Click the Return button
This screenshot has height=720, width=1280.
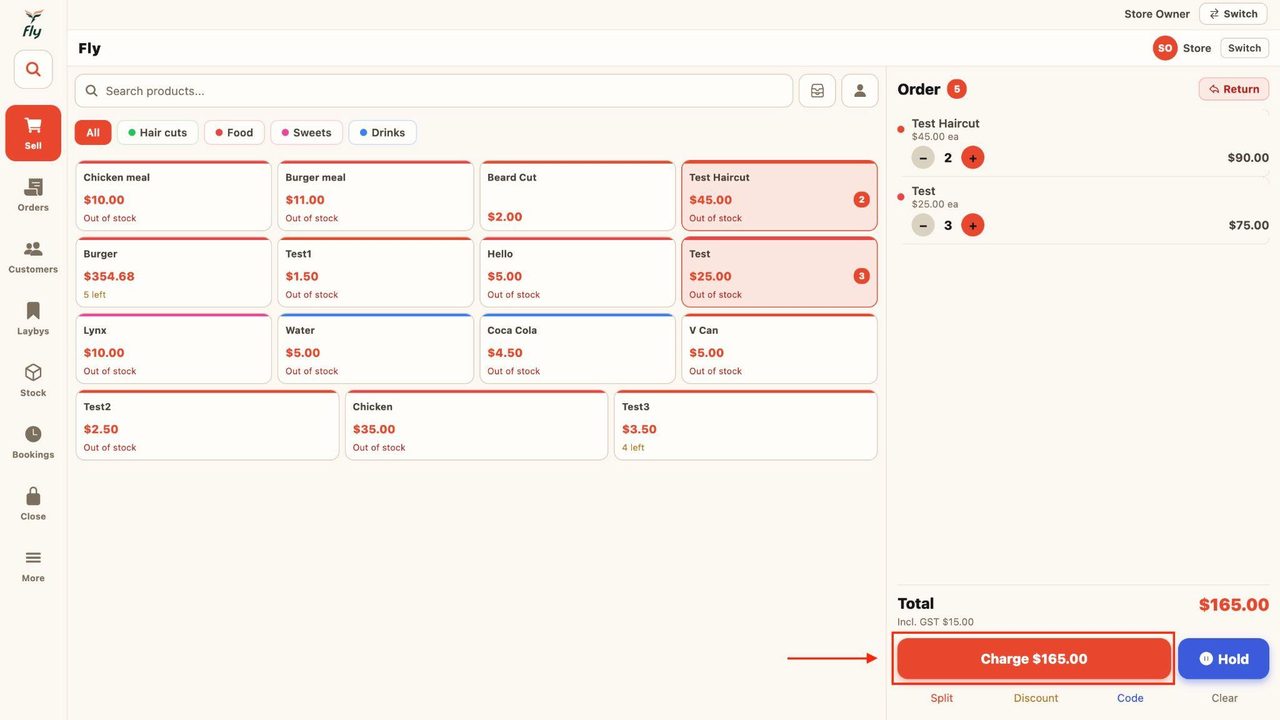[x=1234, y=89]
